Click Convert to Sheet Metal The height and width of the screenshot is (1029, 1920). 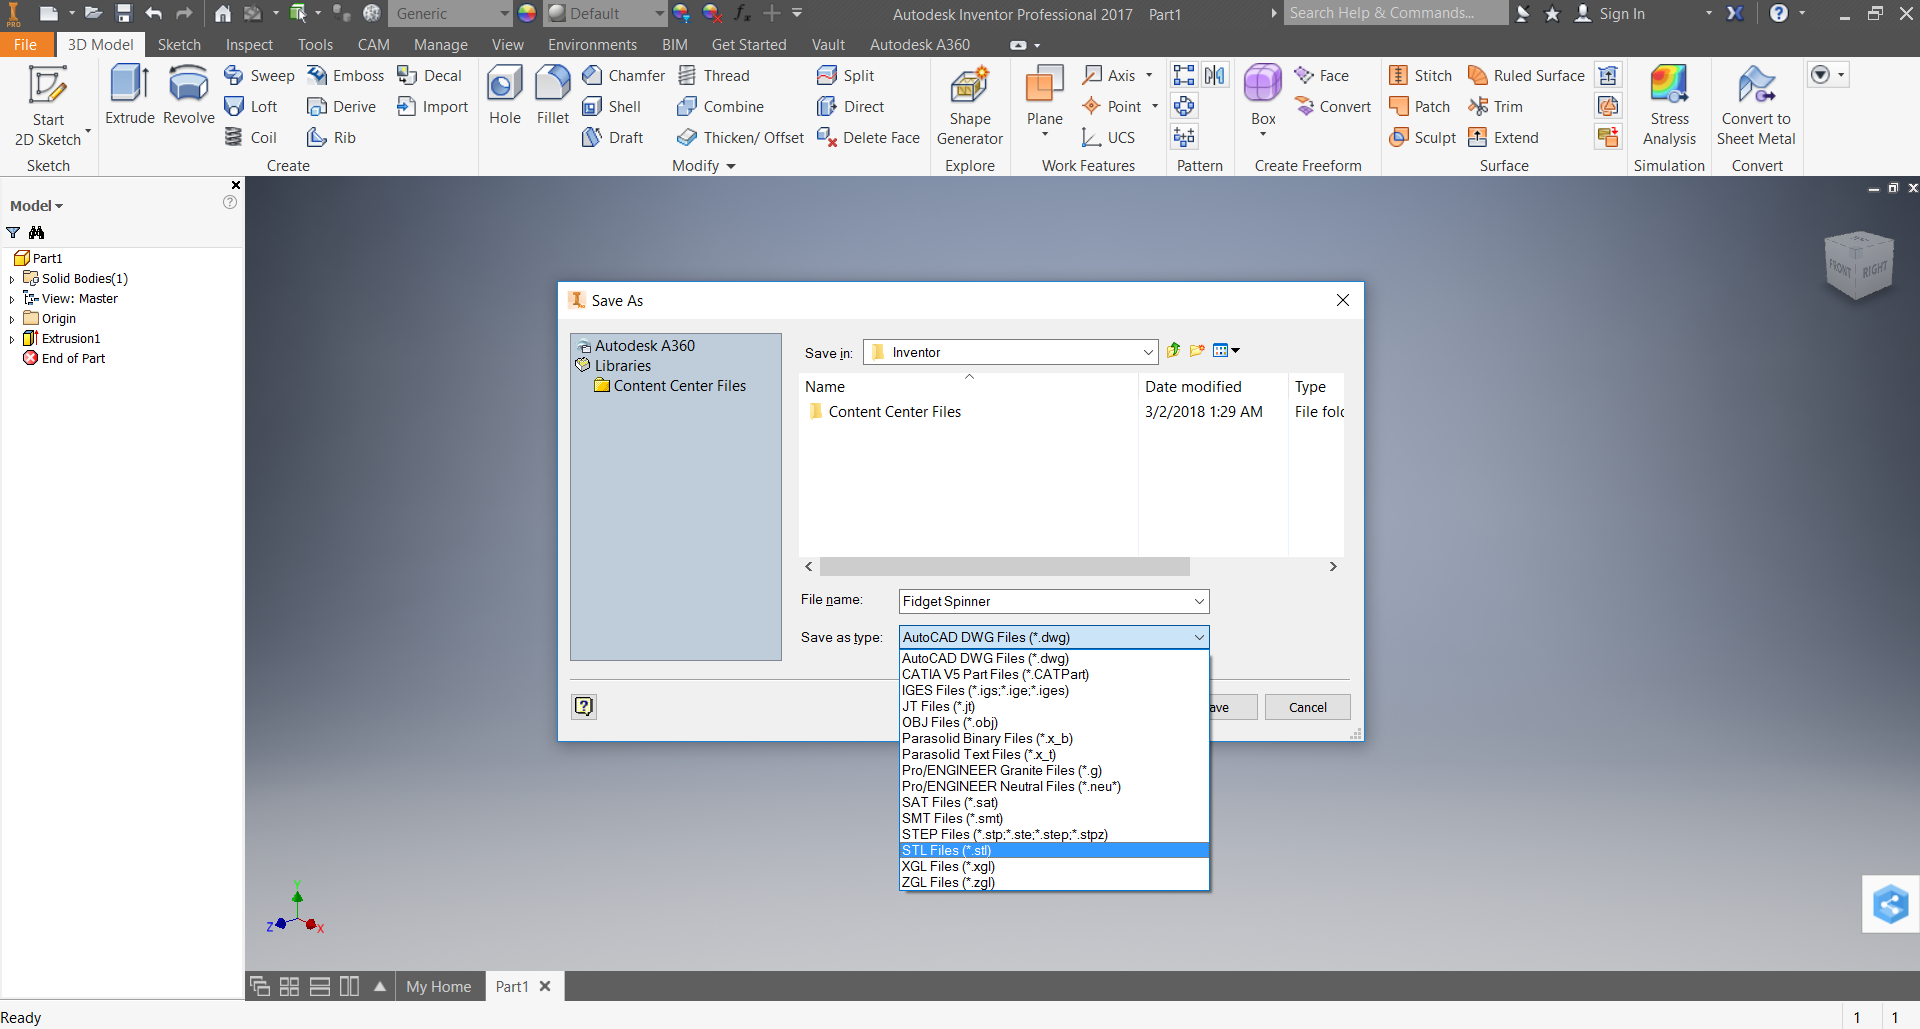point(1756,106)
